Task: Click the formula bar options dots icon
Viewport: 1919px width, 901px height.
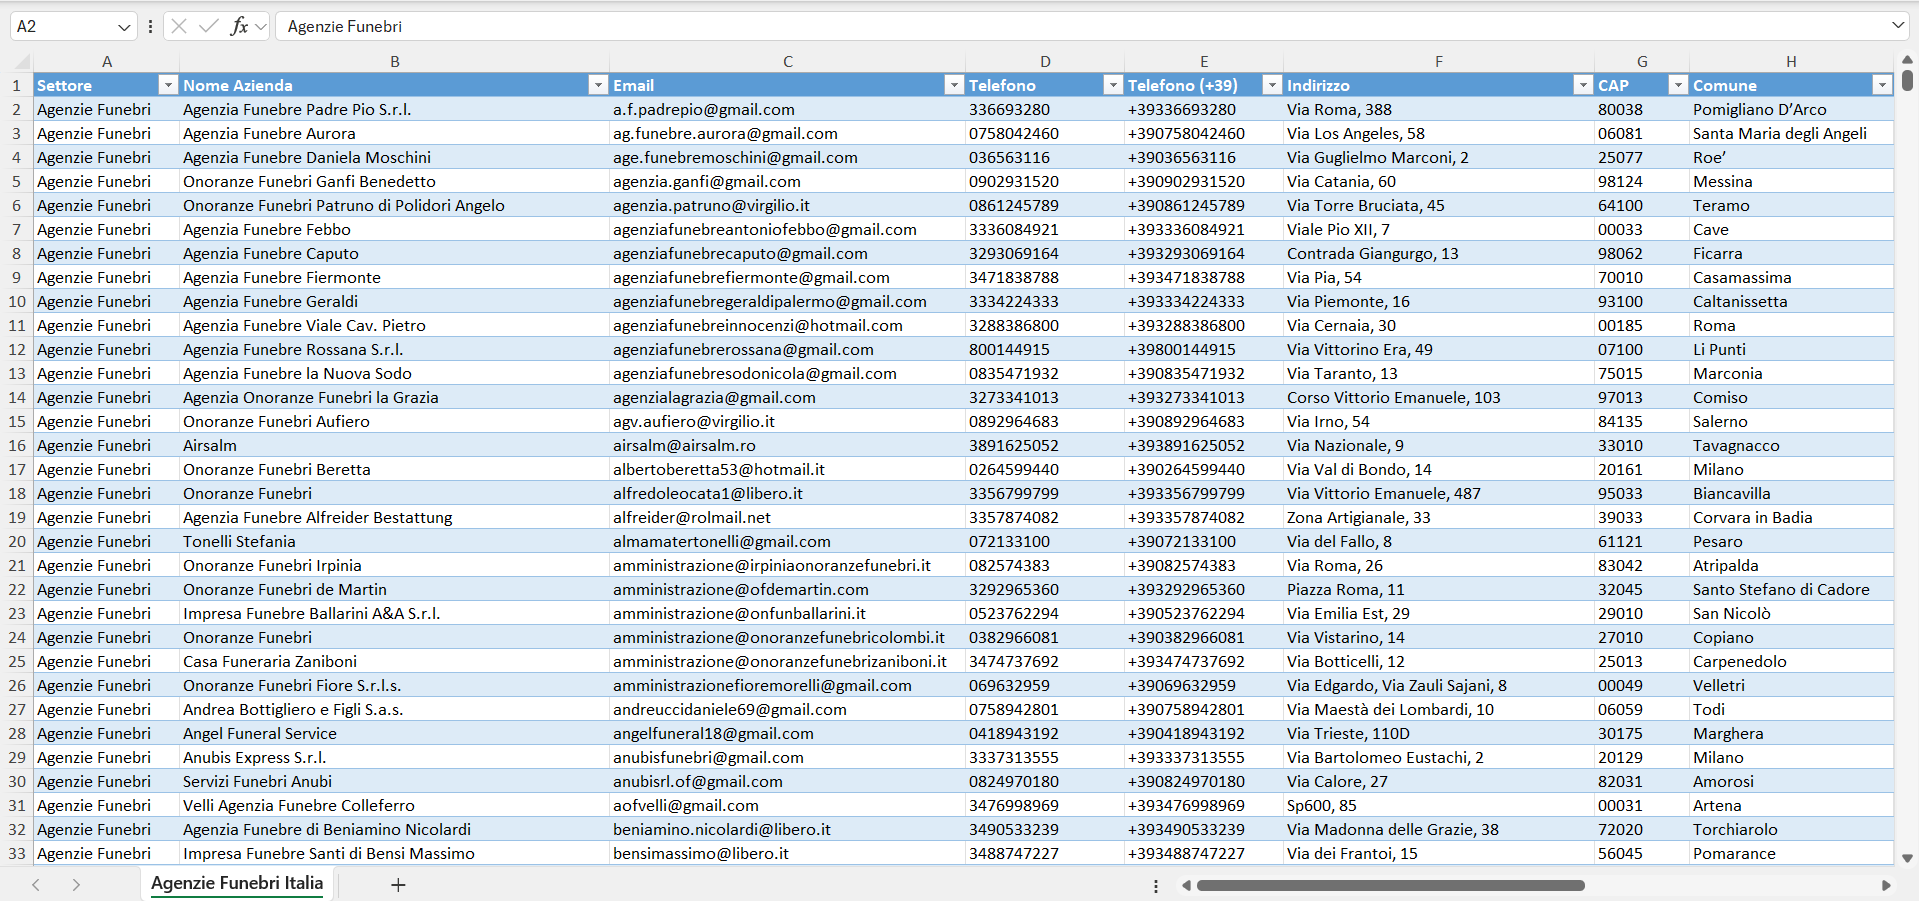Action: (x=150, y=26)
